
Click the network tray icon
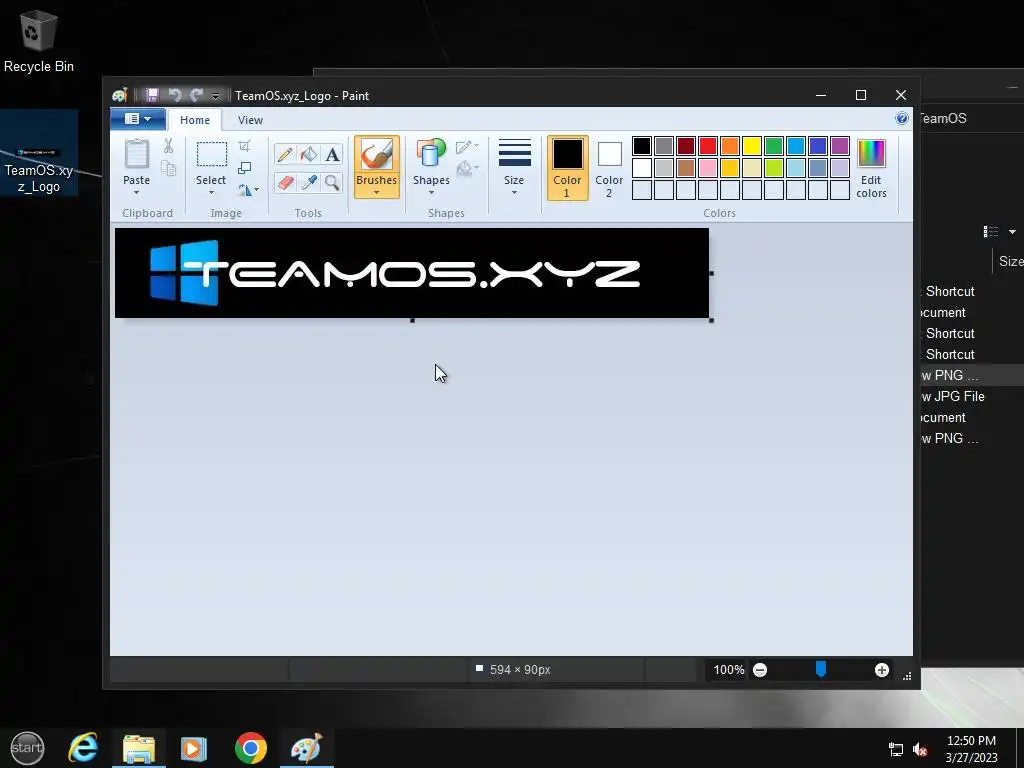click(896, 749)
